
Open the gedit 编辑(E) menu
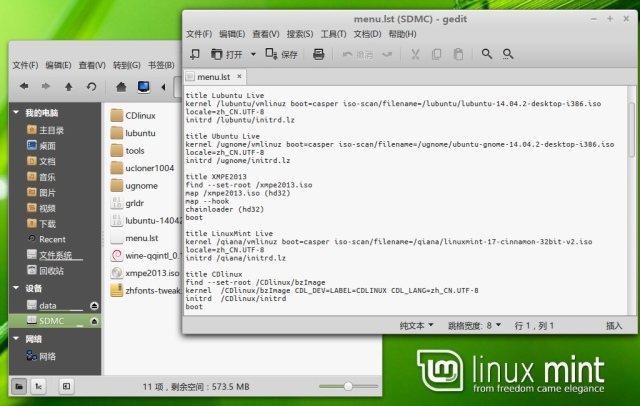(232, 34)
